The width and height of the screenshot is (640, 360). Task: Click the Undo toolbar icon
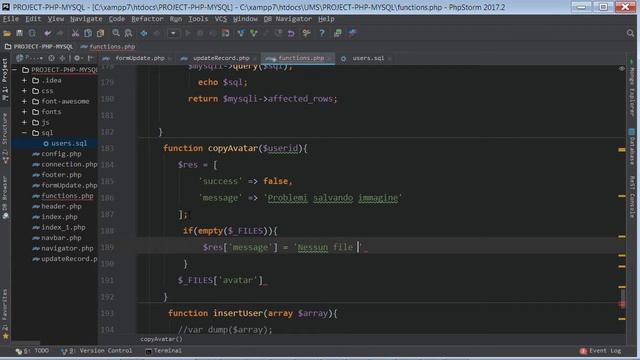[x=47, y=33]
